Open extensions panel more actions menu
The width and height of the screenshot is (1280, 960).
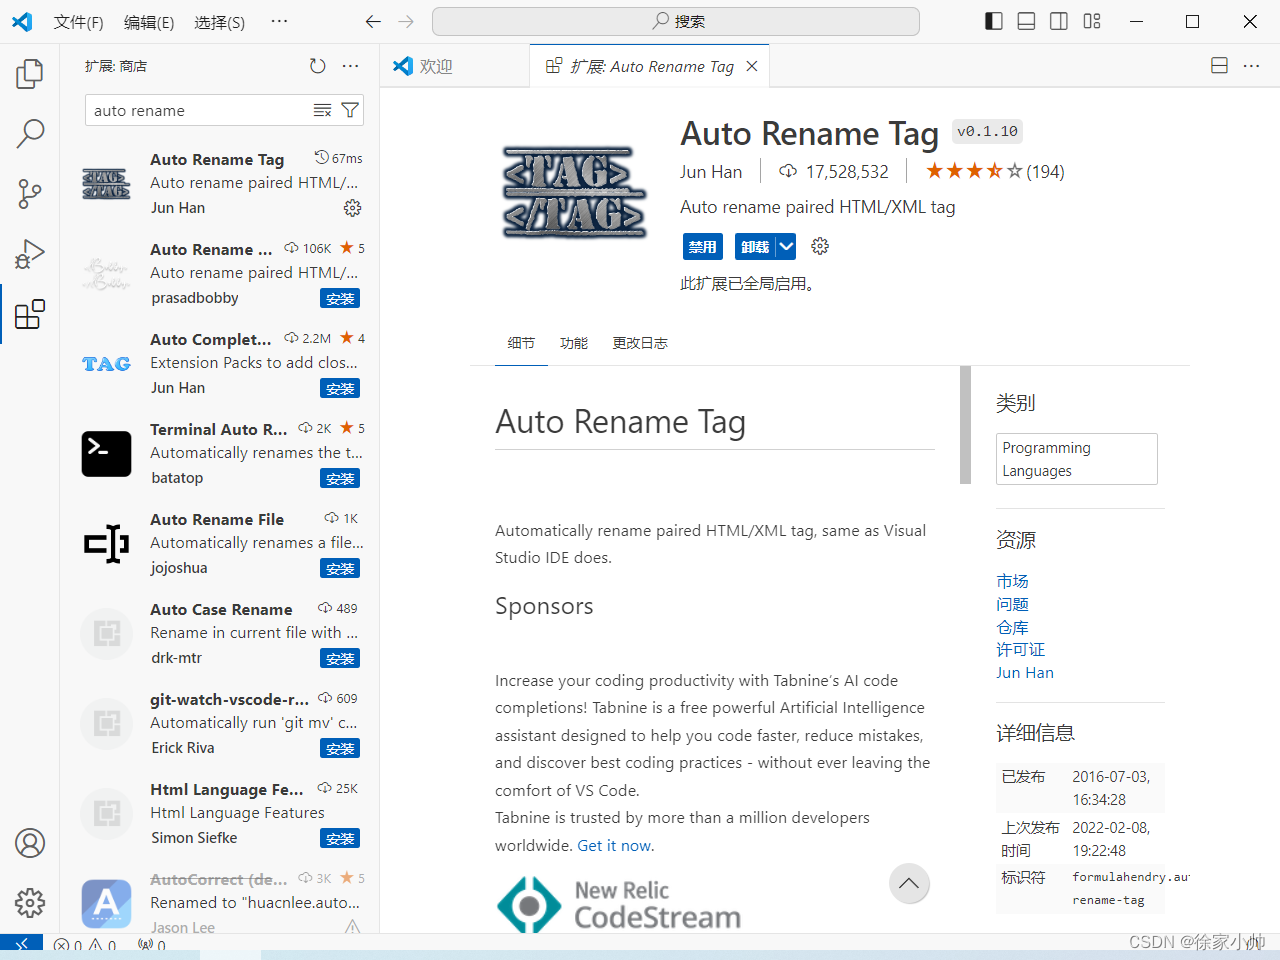(350, 66)
